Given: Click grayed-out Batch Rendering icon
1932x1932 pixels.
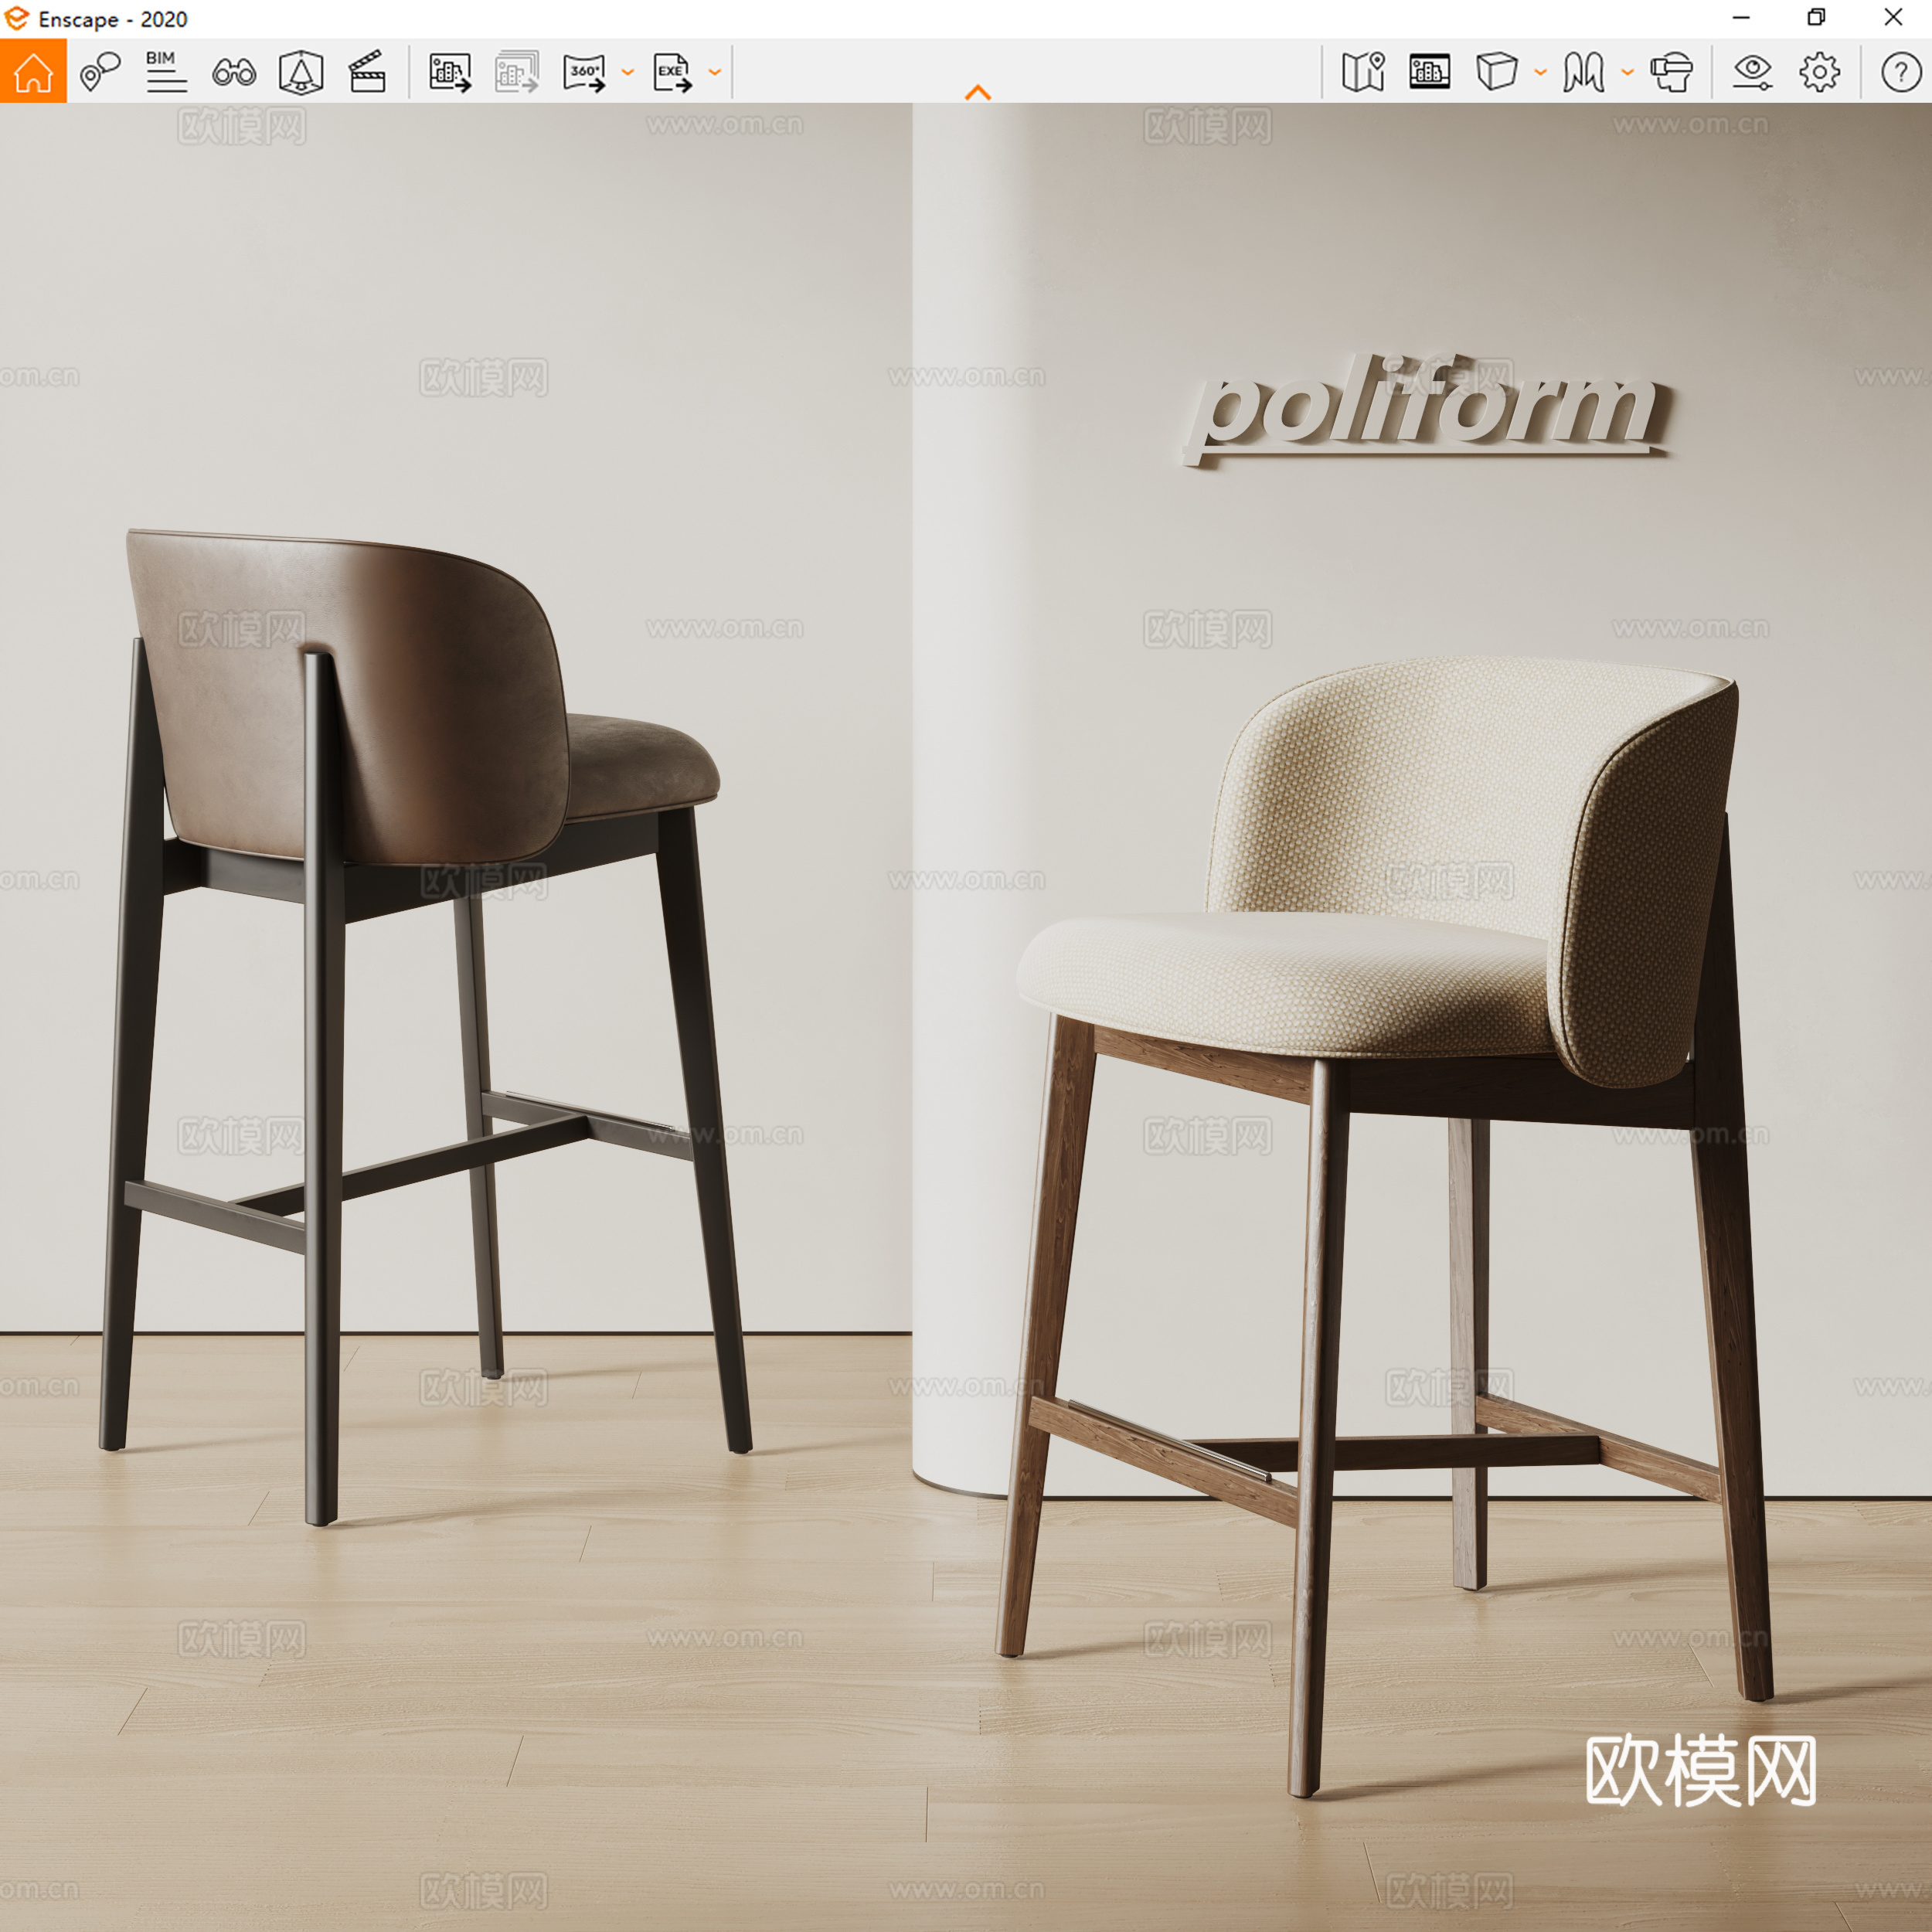Looking at the screenshot, I should coord(517,72).
